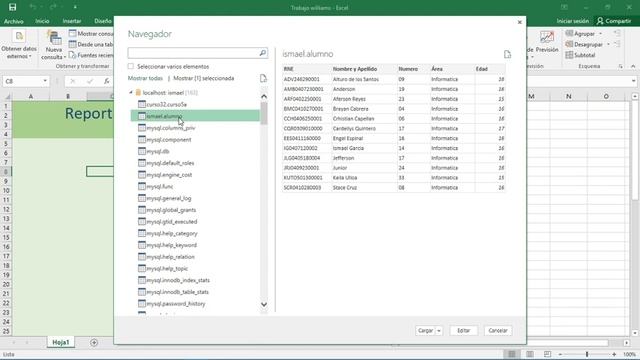Click the refresh icon beside Mostrar seleccionada
This screenshot has height=360, width=640.
pos(263,78)
